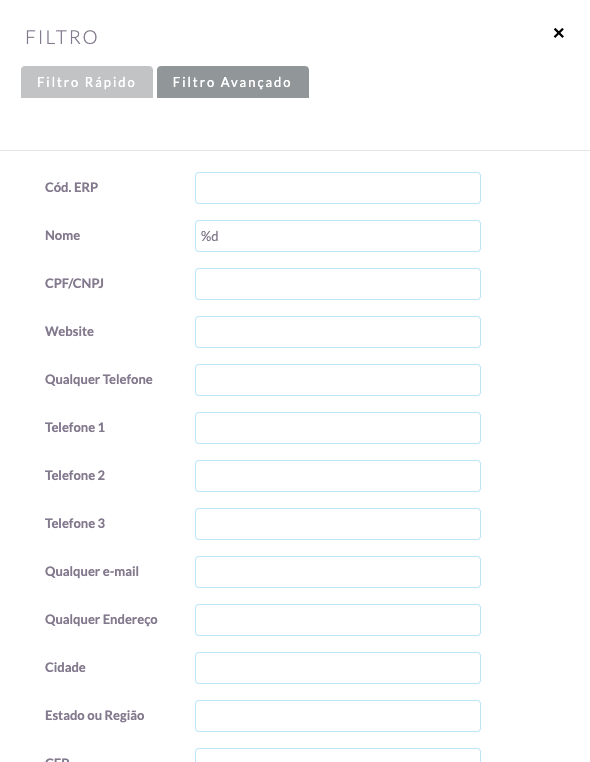Click the Estado ou Região label
Screen dimensions: 590x762
(95, 715)
